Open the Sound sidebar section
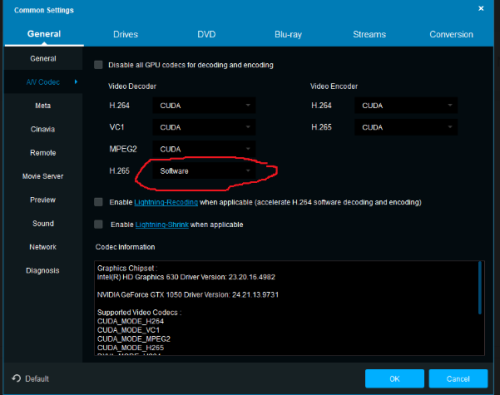 tap(43, 223)
